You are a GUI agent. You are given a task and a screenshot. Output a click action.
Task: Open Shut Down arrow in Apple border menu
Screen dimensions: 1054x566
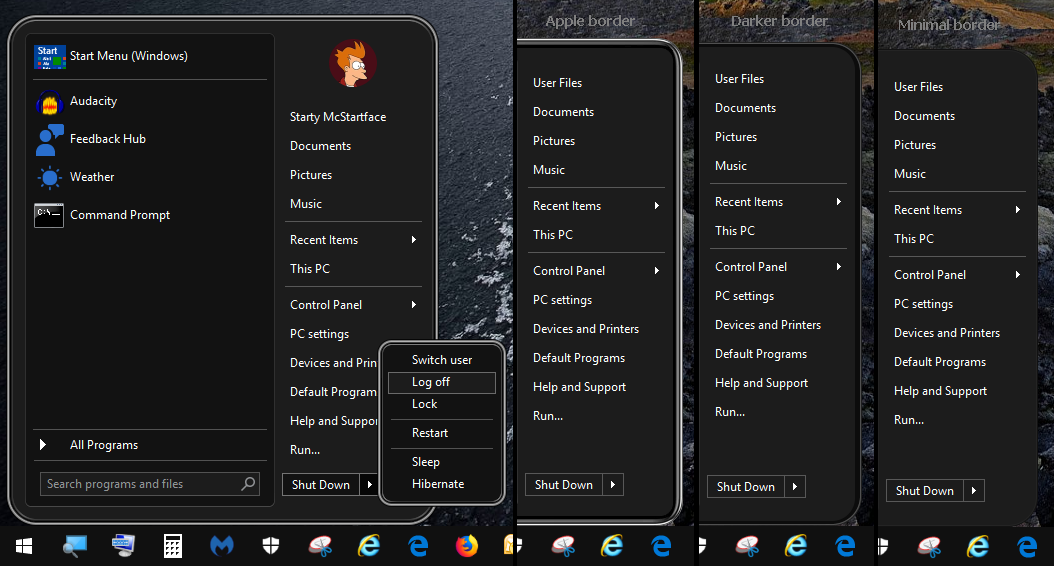(613, 485)
